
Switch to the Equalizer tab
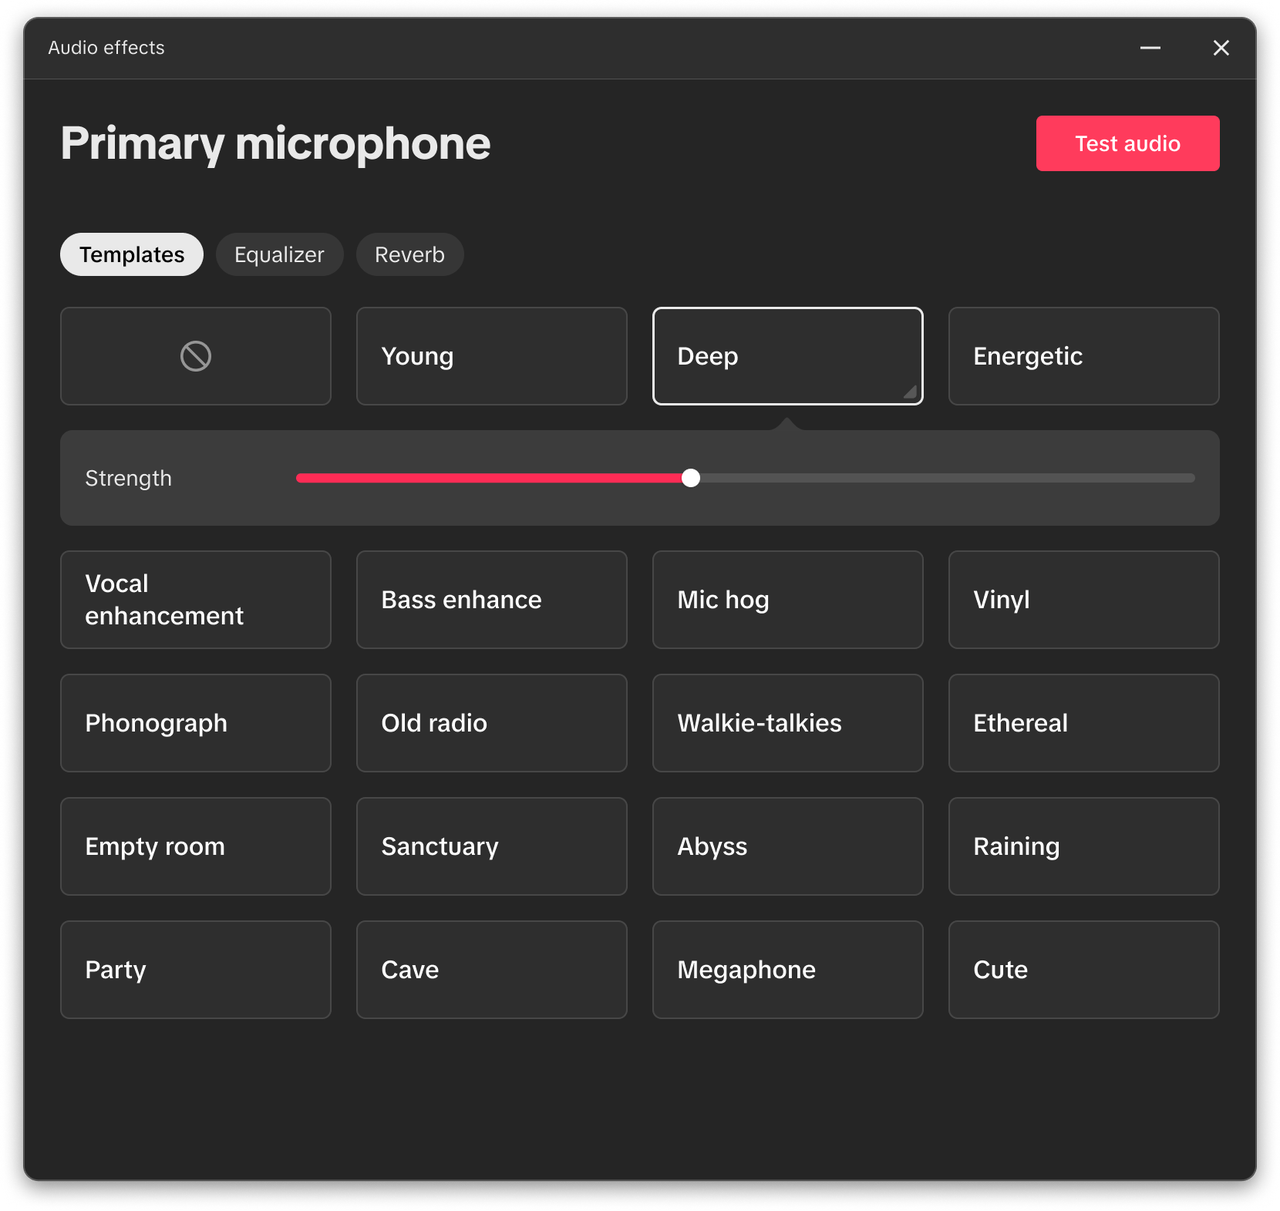pos(279,255)
